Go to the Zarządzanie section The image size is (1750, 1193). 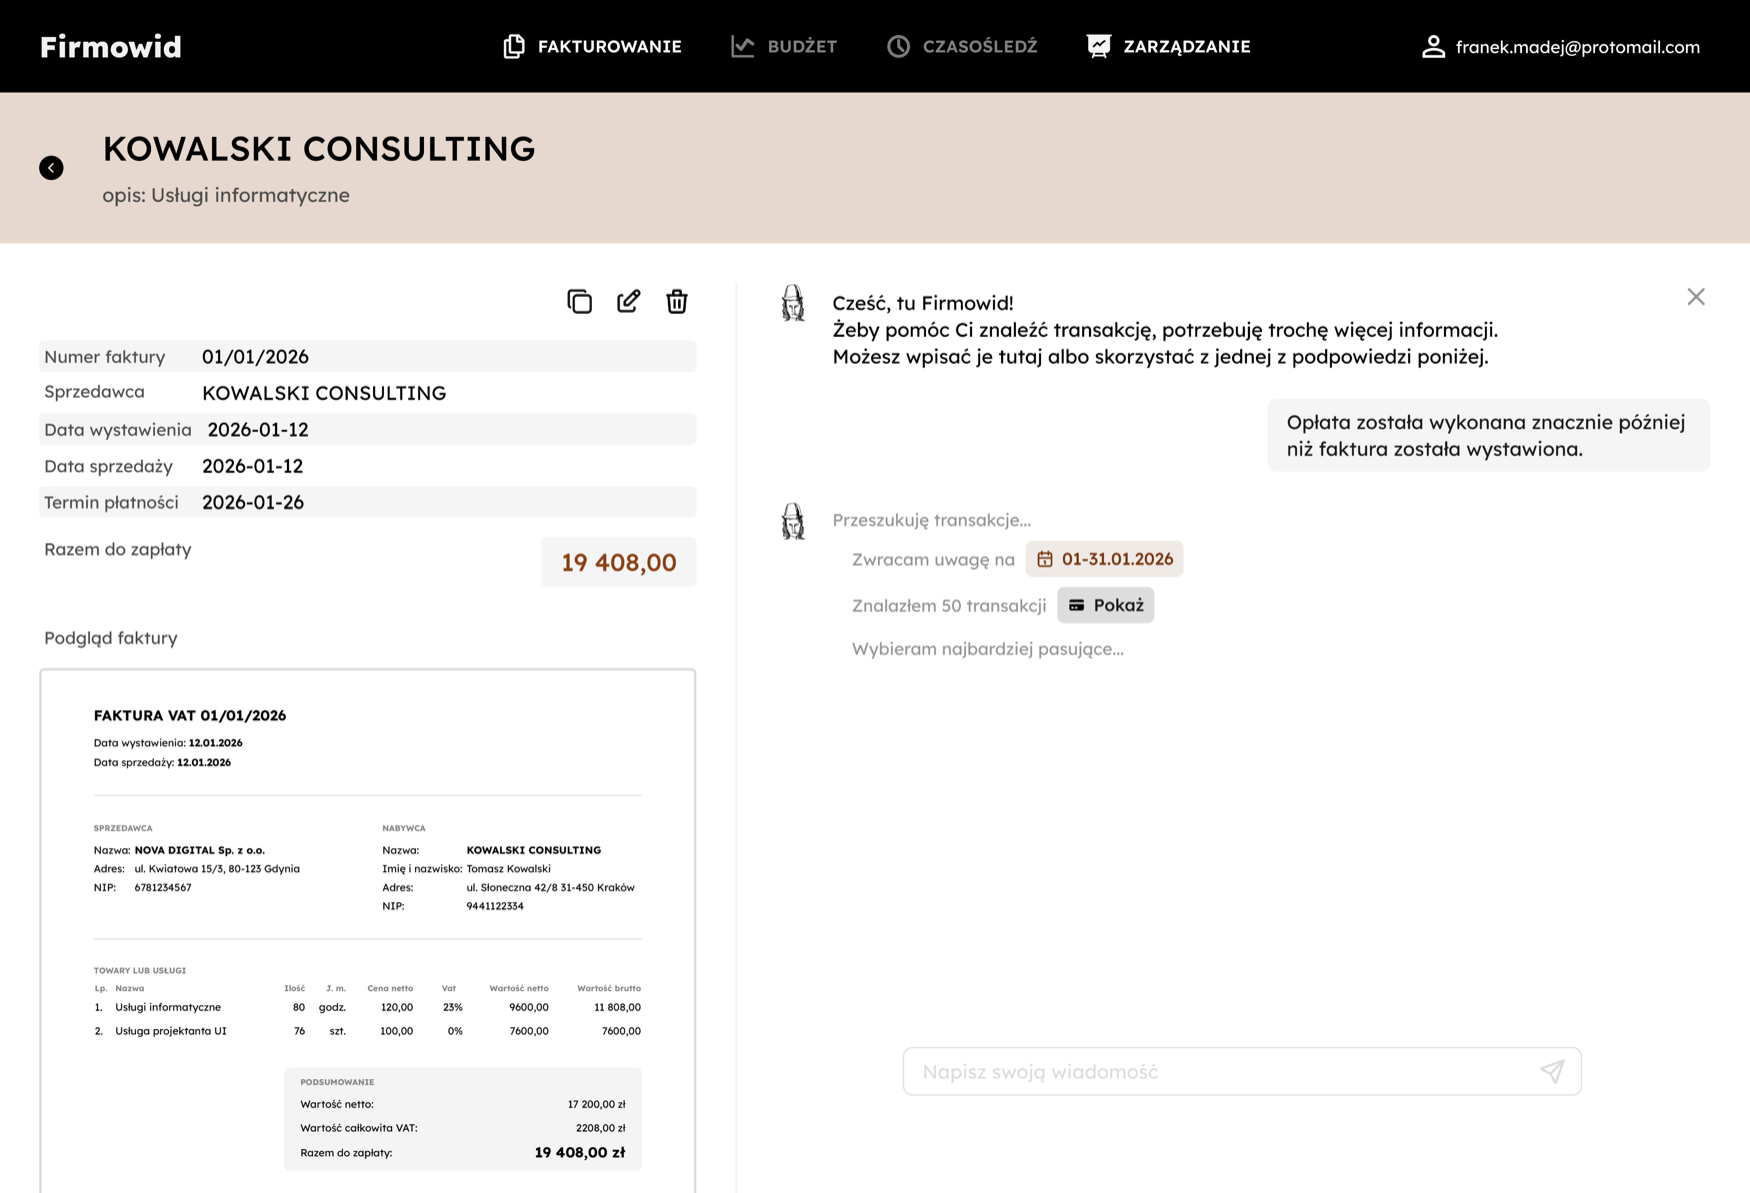pos(1168,47)
